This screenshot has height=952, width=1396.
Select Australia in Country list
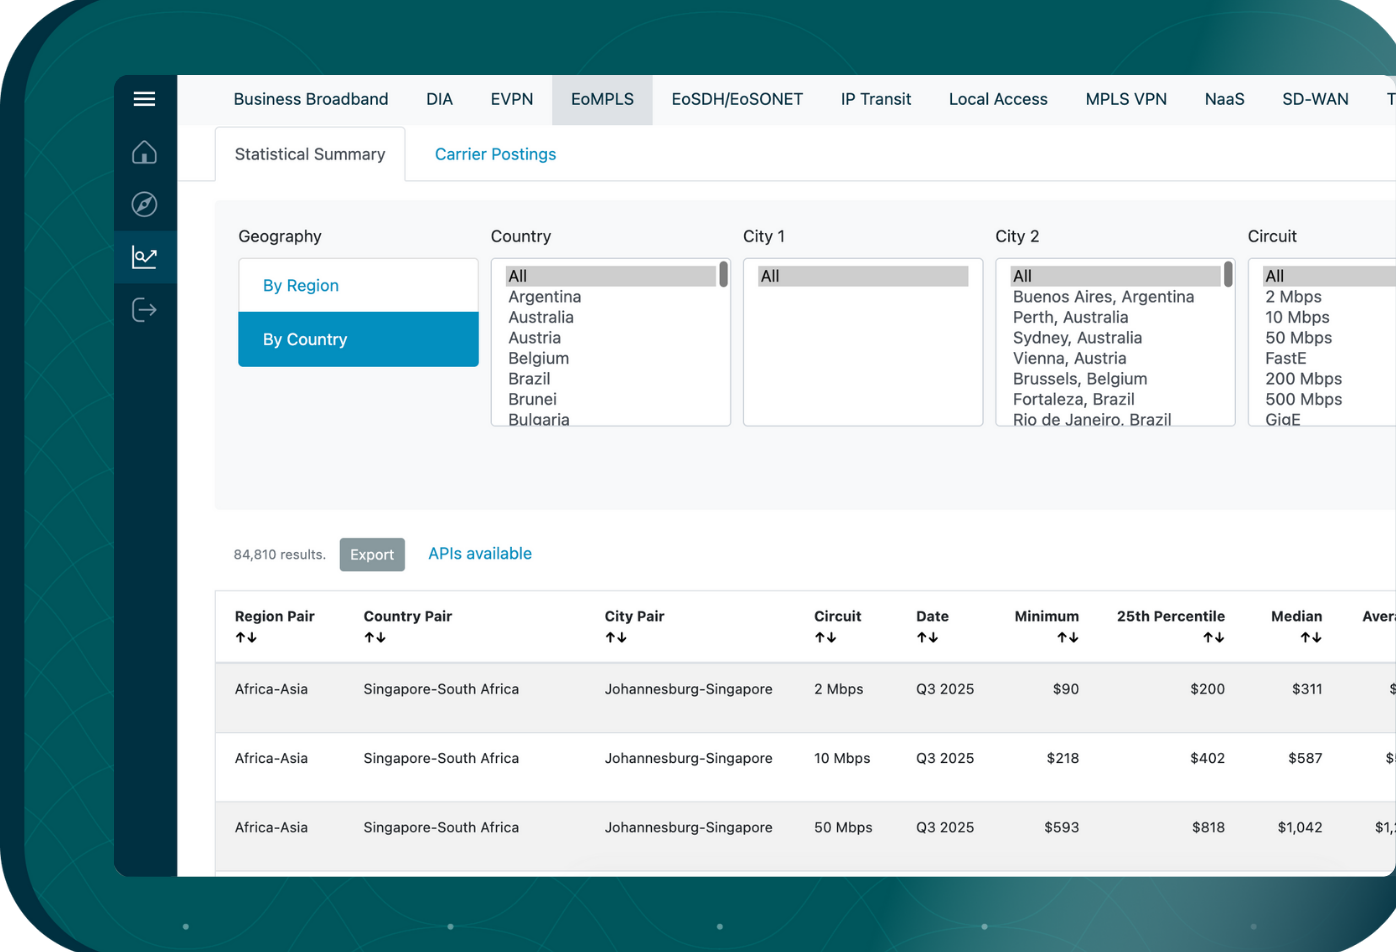540,318
